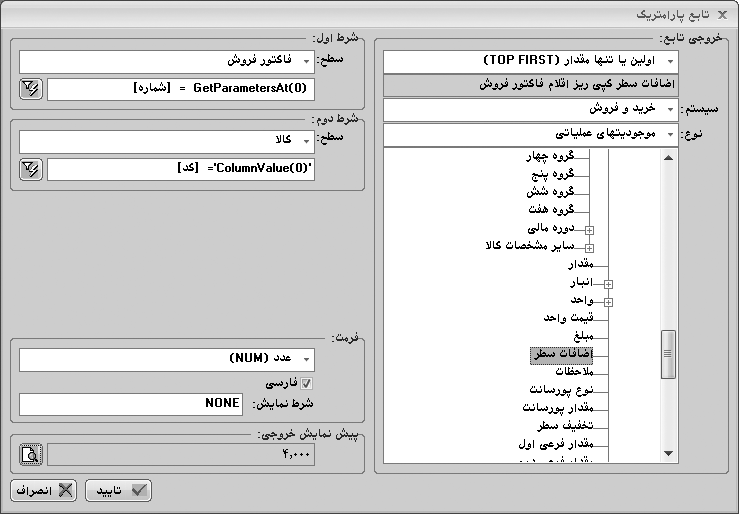Click the filter icon in شرط دوم
Viewport: 739px width, 514px height.
(30, 169)
